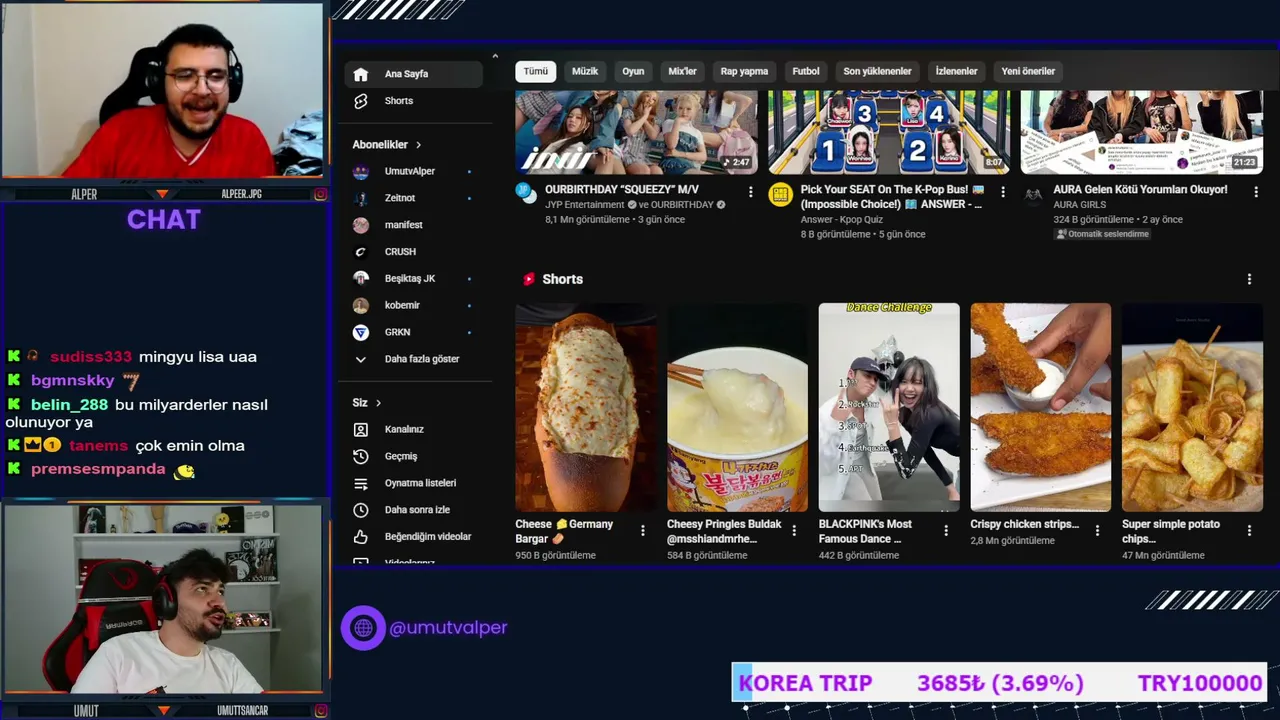1280x720 pixels.
Task: Visit AURA GIRLS channel name link
Action: pos(1082,205)
